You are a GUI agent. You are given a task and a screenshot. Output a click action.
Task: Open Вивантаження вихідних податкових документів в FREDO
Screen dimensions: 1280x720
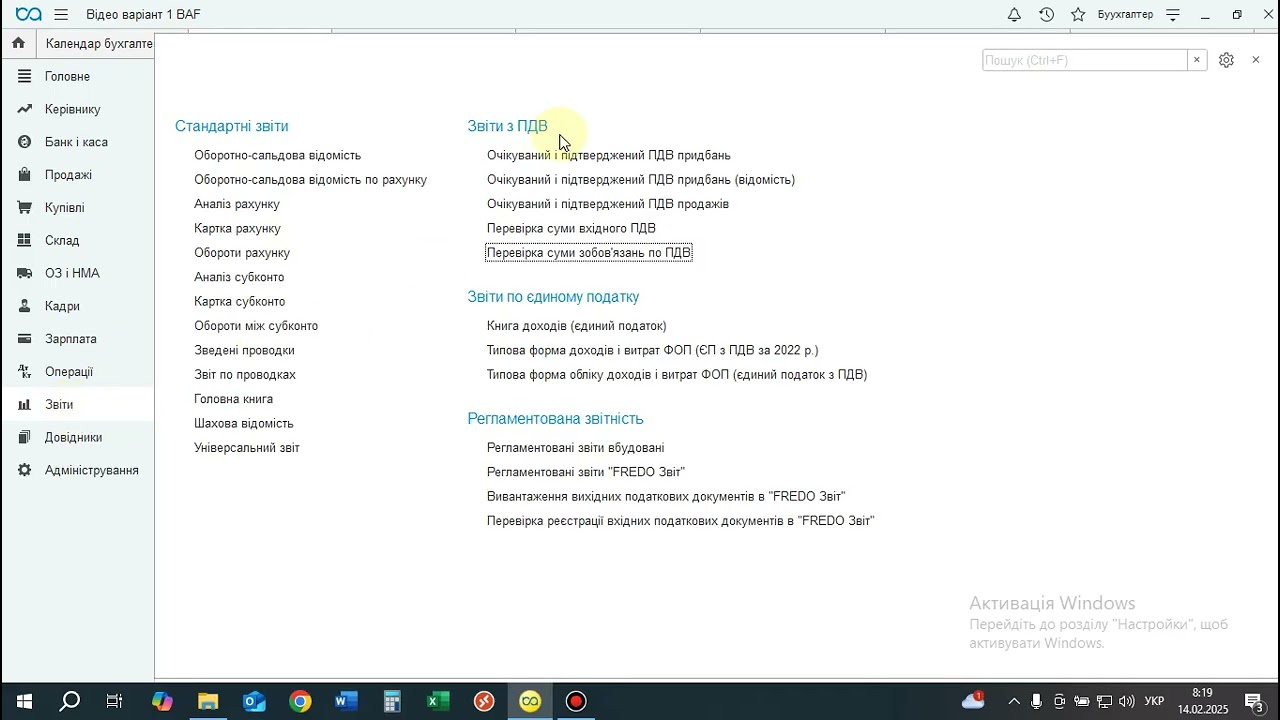click(x=666, y=496)
